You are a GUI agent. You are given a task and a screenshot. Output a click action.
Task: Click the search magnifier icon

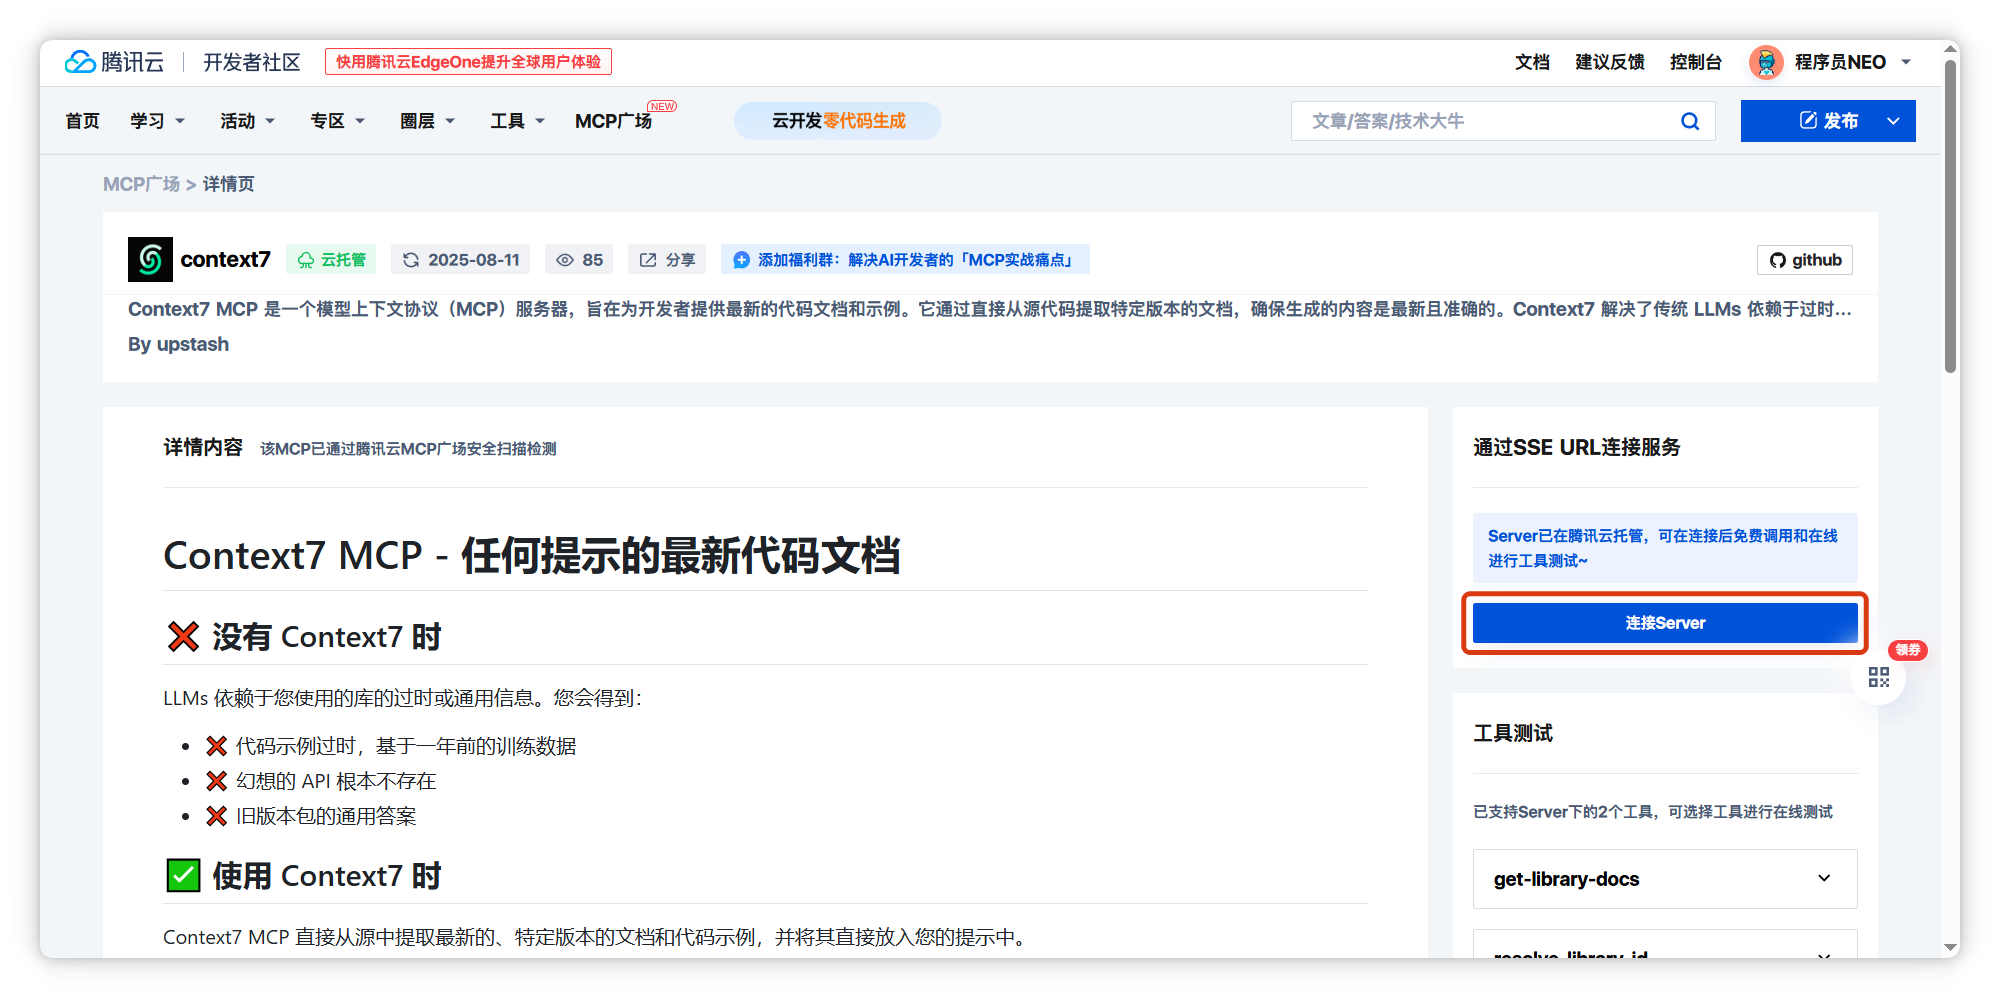[x=1690, y=121]
